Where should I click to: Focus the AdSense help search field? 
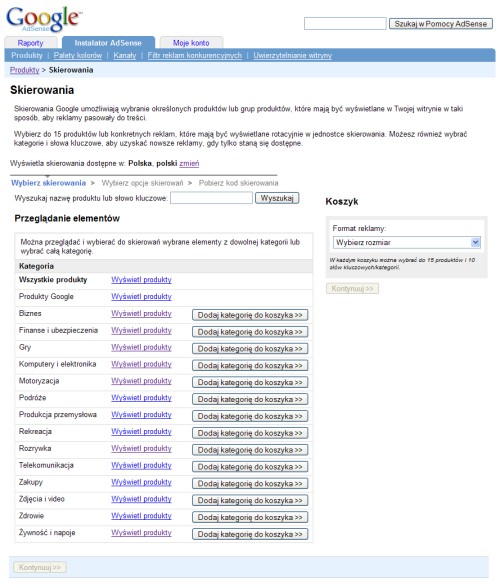click(345, 23)
